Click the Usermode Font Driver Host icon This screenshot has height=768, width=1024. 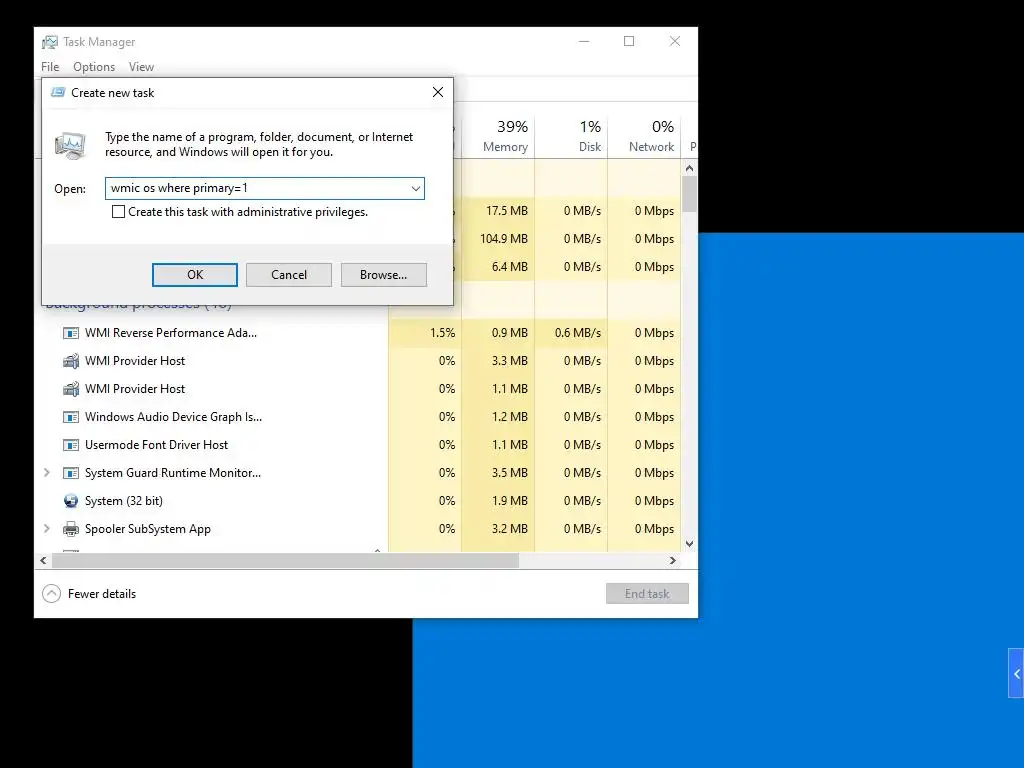71,445
